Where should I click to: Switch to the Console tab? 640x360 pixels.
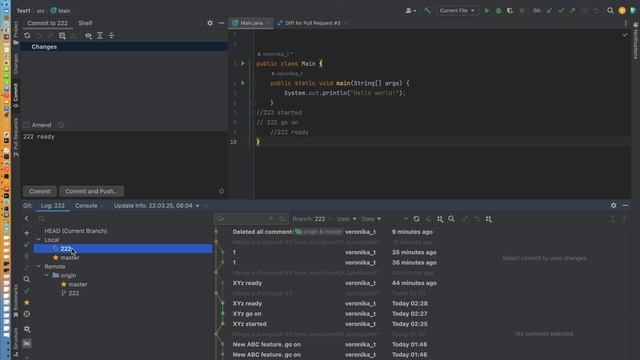pyautogui.click(x=86, y=206)
